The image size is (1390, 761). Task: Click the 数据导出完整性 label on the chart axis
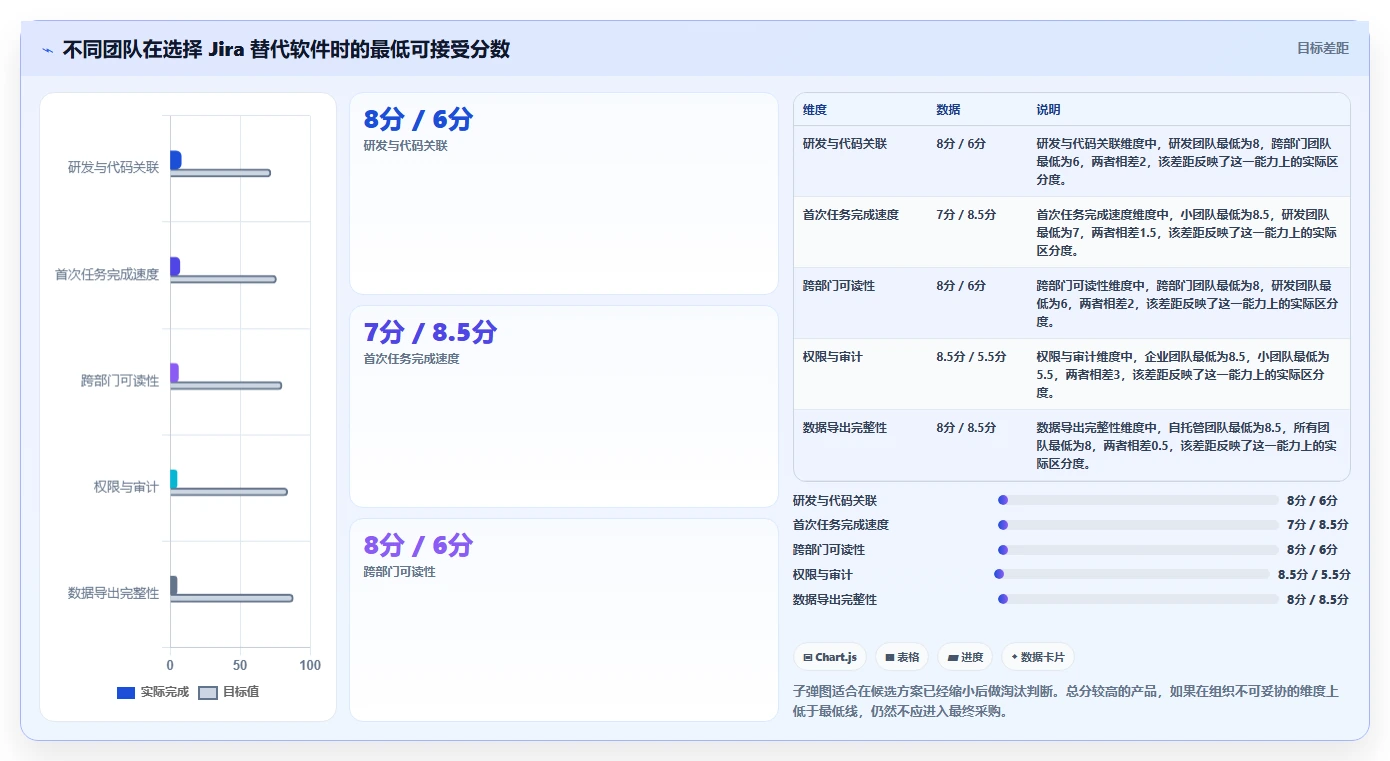[113, 593]
